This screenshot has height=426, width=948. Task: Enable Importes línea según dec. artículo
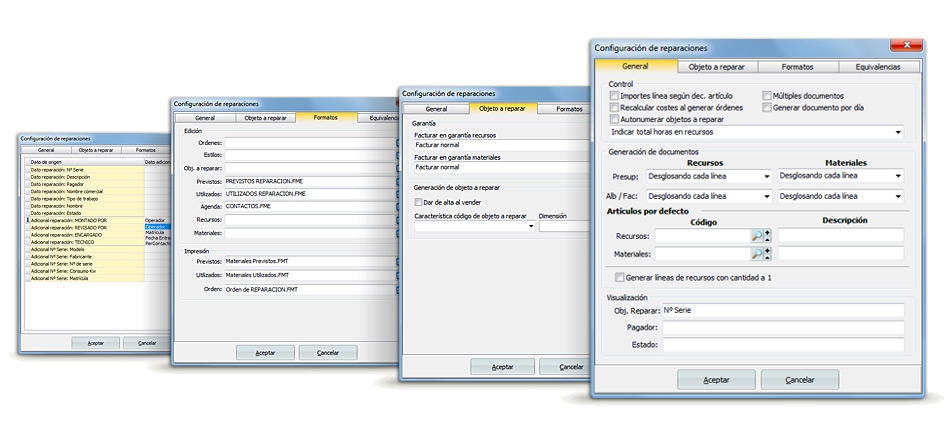[615, 96]
